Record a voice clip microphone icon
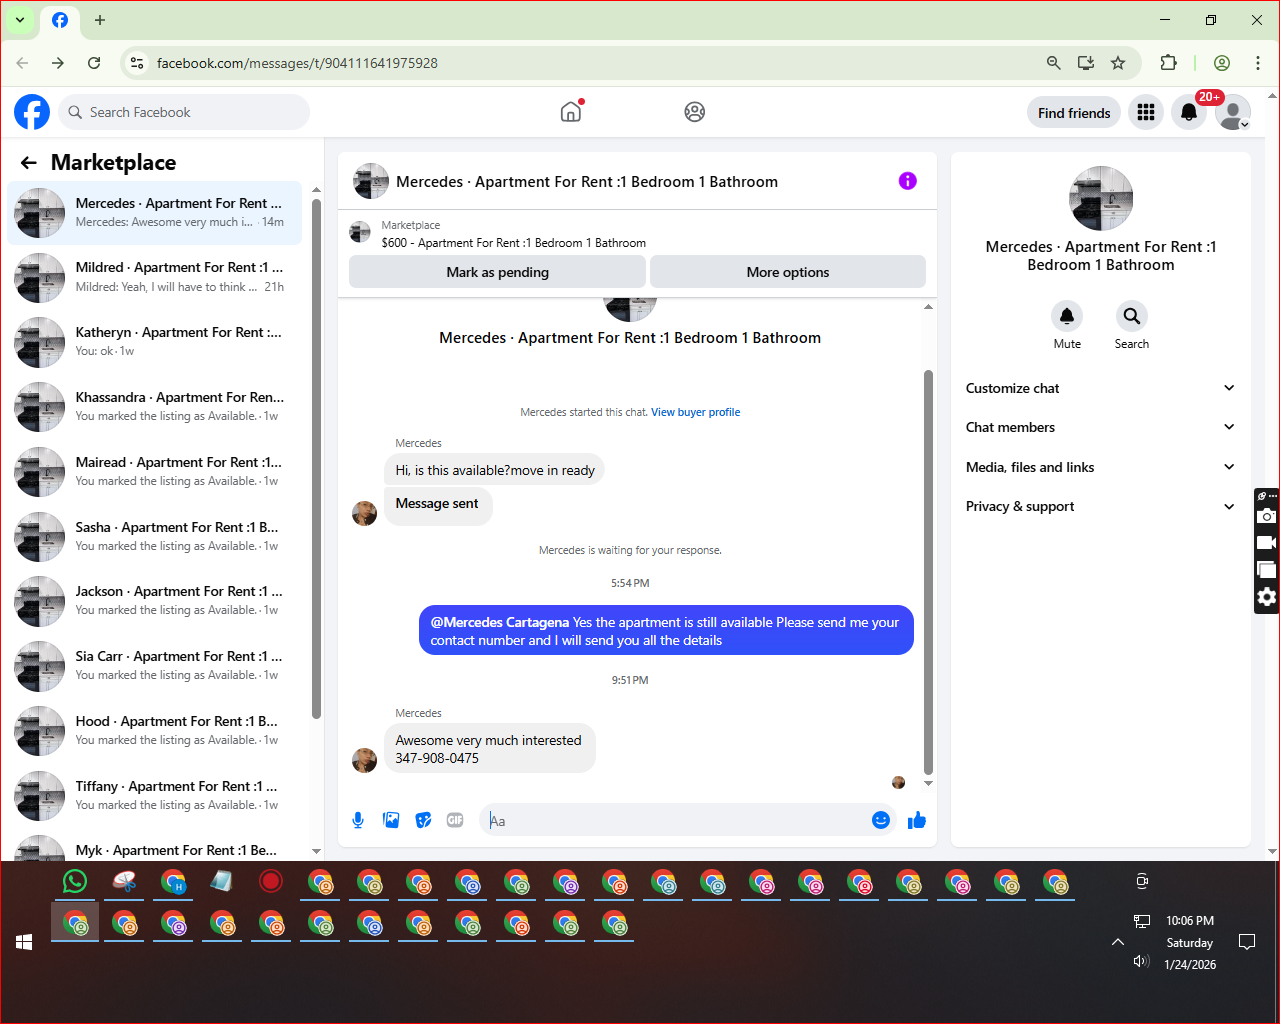Viewport: 1280px width, 1024px height. click(358, 820)
